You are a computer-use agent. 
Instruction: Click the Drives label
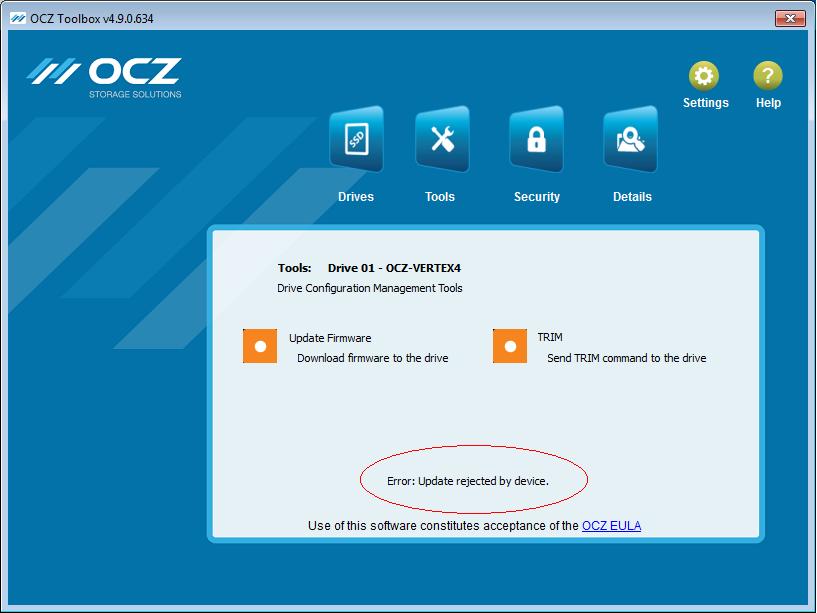[356, 197]
